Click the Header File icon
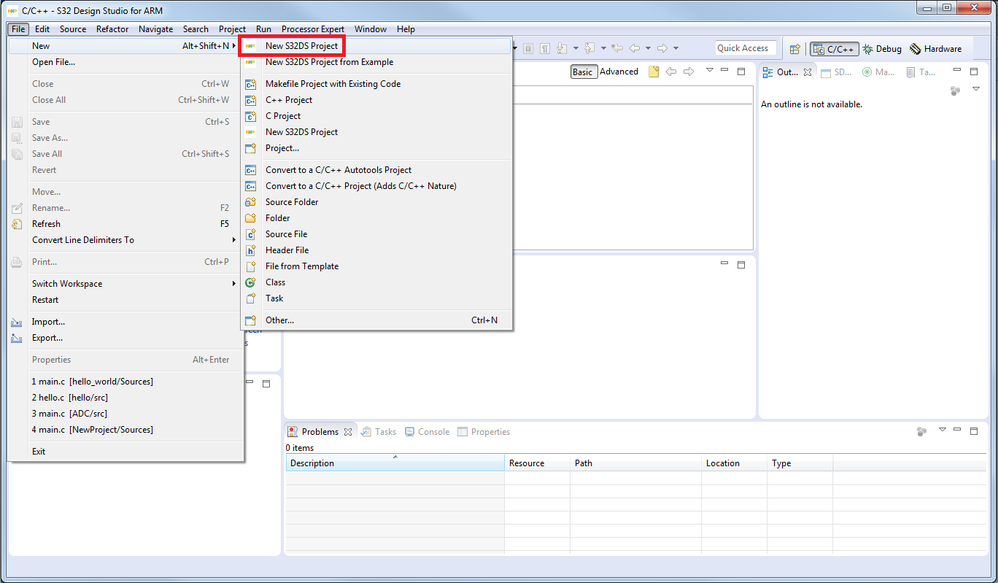This screenshot has height=583, width=998. click(251, 250)
